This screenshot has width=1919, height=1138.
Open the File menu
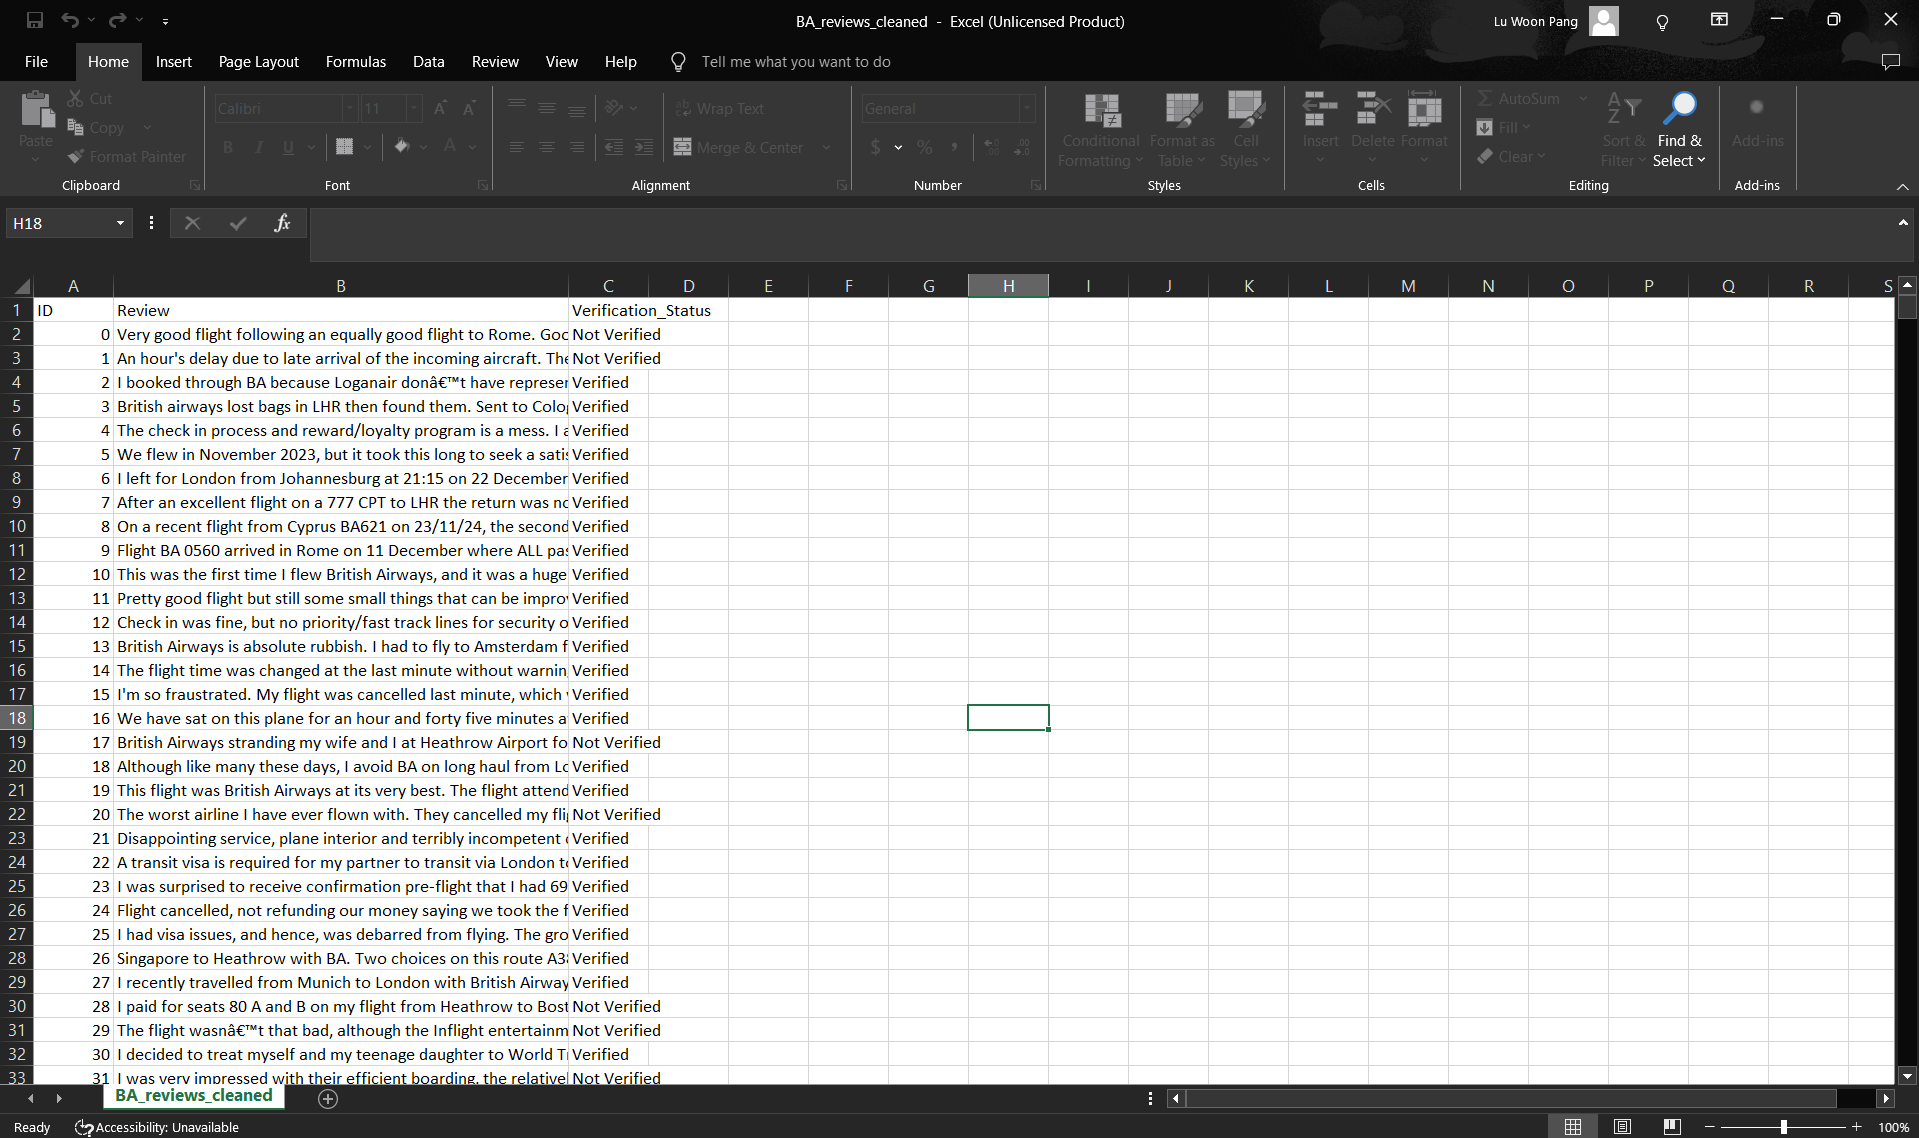[x=36, y=62]
